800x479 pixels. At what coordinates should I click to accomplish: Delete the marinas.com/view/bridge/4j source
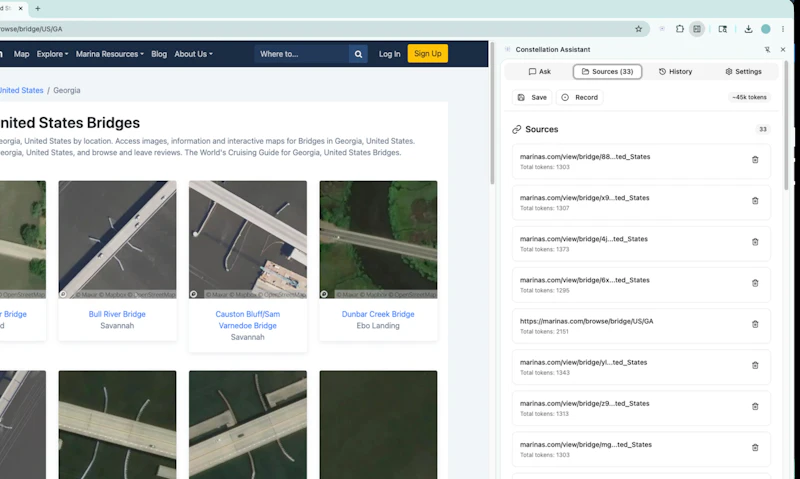click(x=755, y=242)
